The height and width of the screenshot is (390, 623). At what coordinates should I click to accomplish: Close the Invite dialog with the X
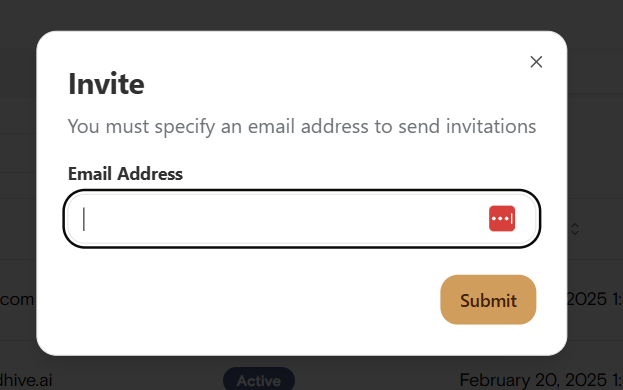(x=536, y=62)
